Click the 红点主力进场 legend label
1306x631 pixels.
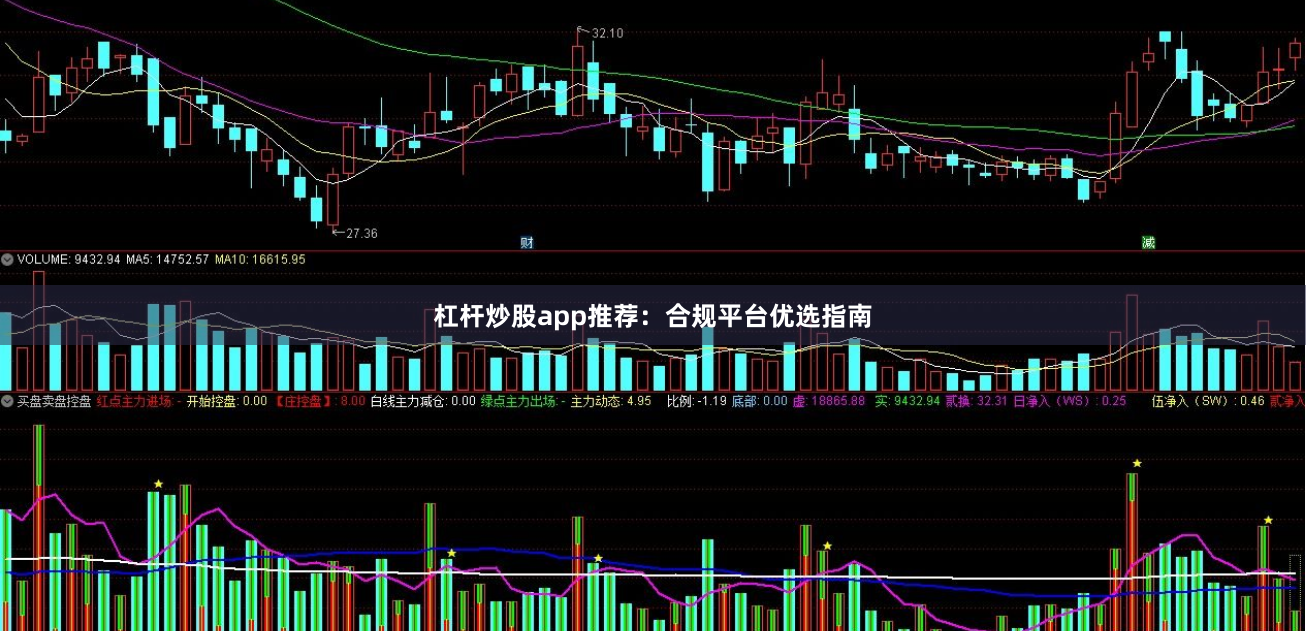coord(135,401)
